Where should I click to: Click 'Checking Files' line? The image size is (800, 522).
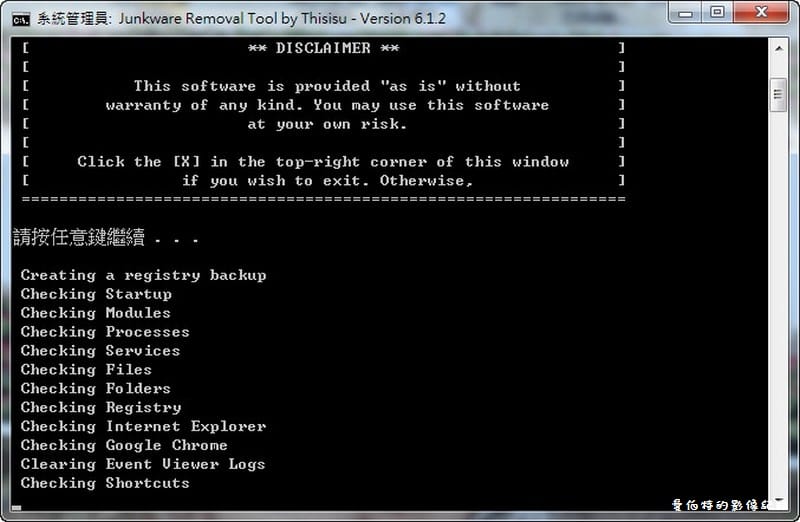pos(86,370)
